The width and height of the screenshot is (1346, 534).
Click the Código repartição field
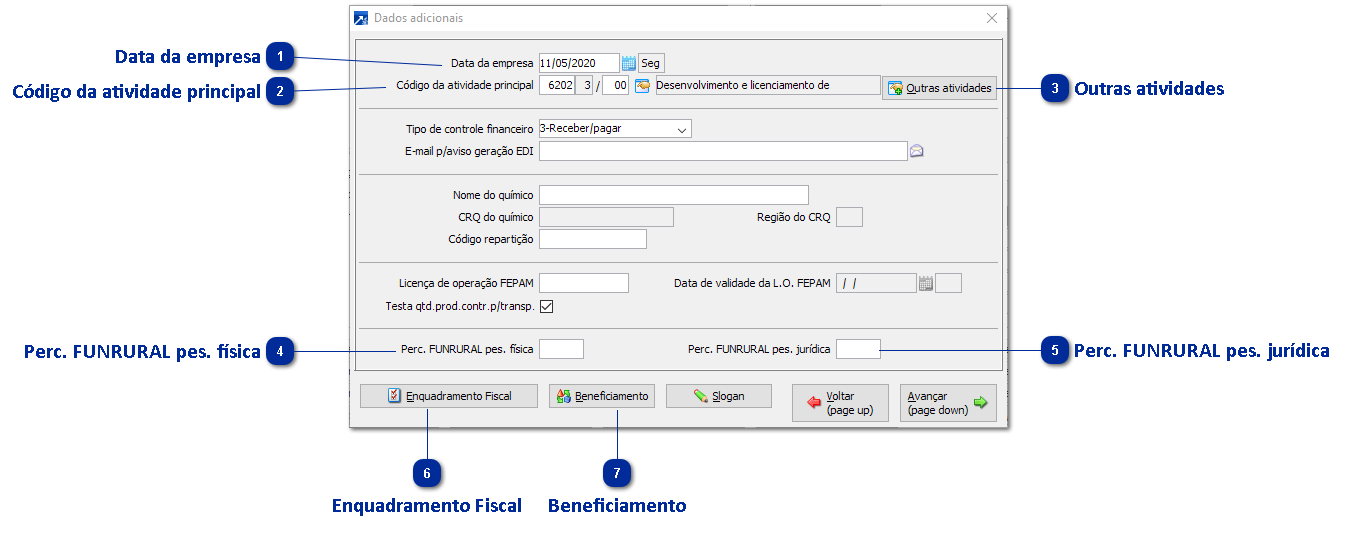point(593,239)
